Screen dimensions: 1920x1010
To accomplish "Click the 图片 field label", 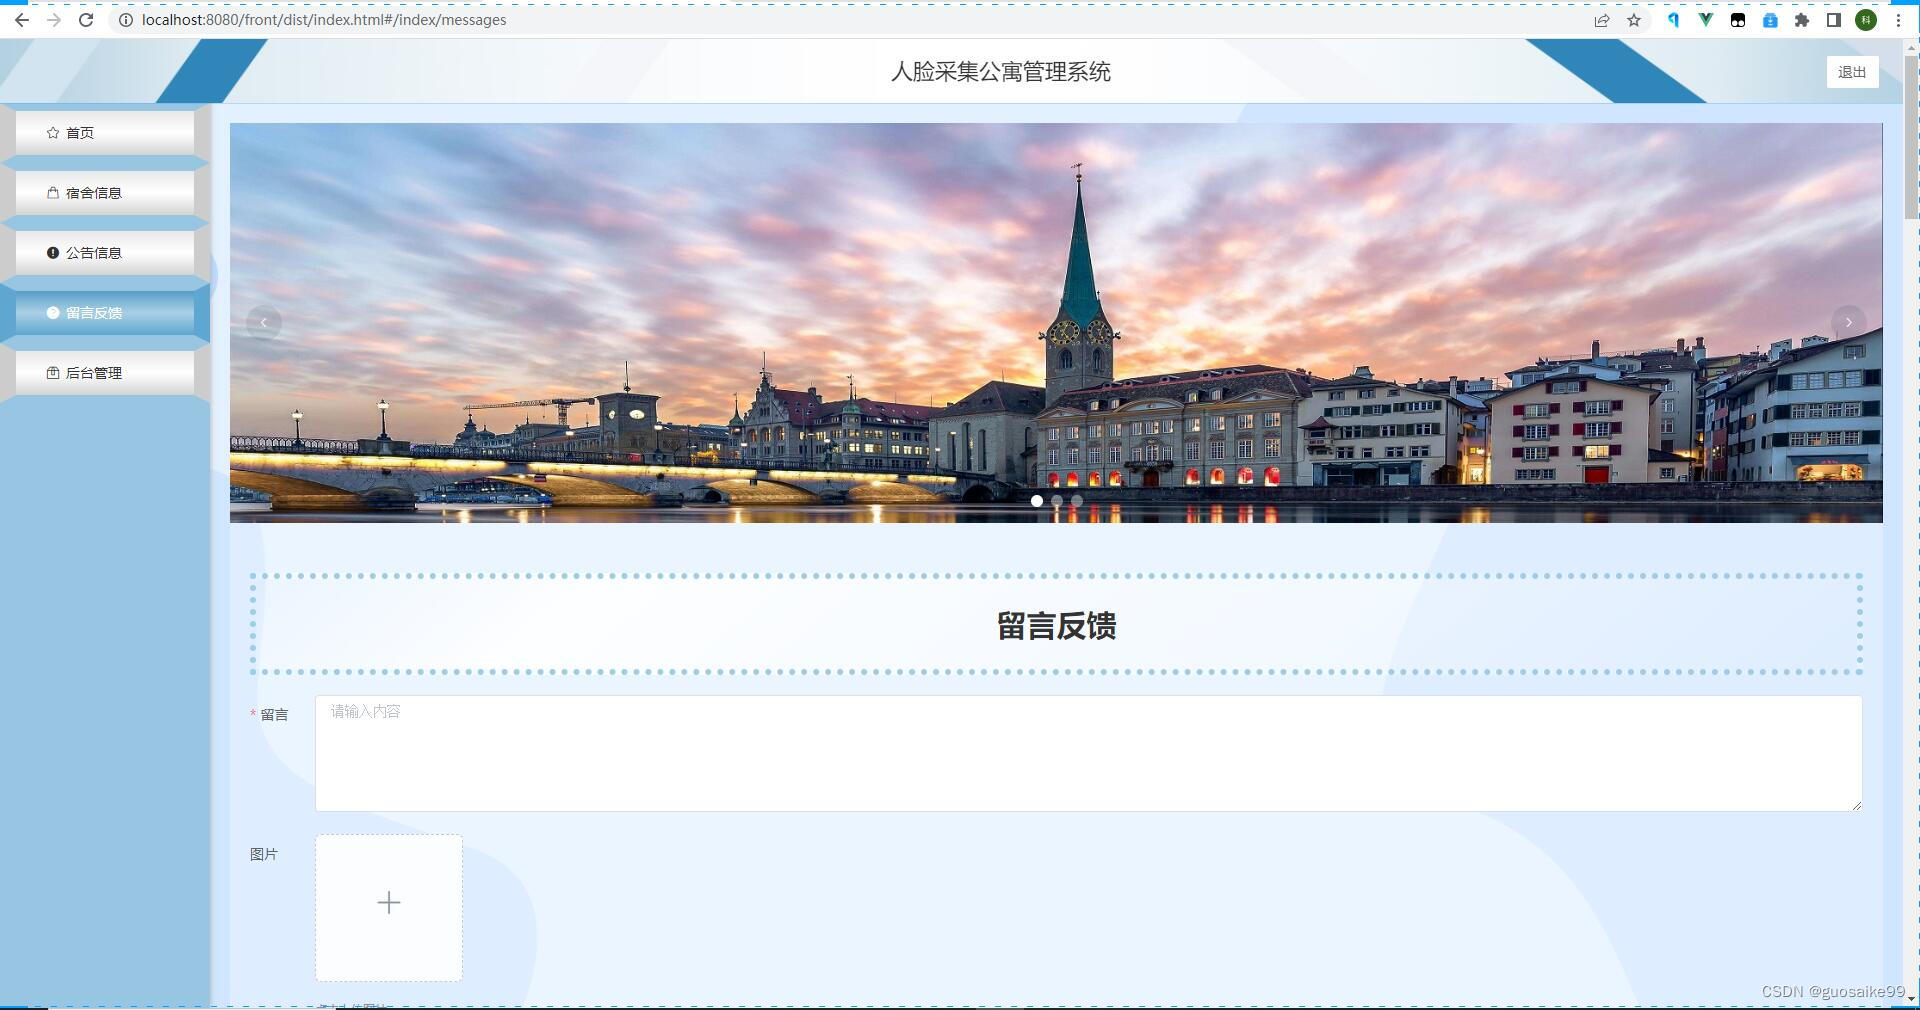I will pos(264,854).
